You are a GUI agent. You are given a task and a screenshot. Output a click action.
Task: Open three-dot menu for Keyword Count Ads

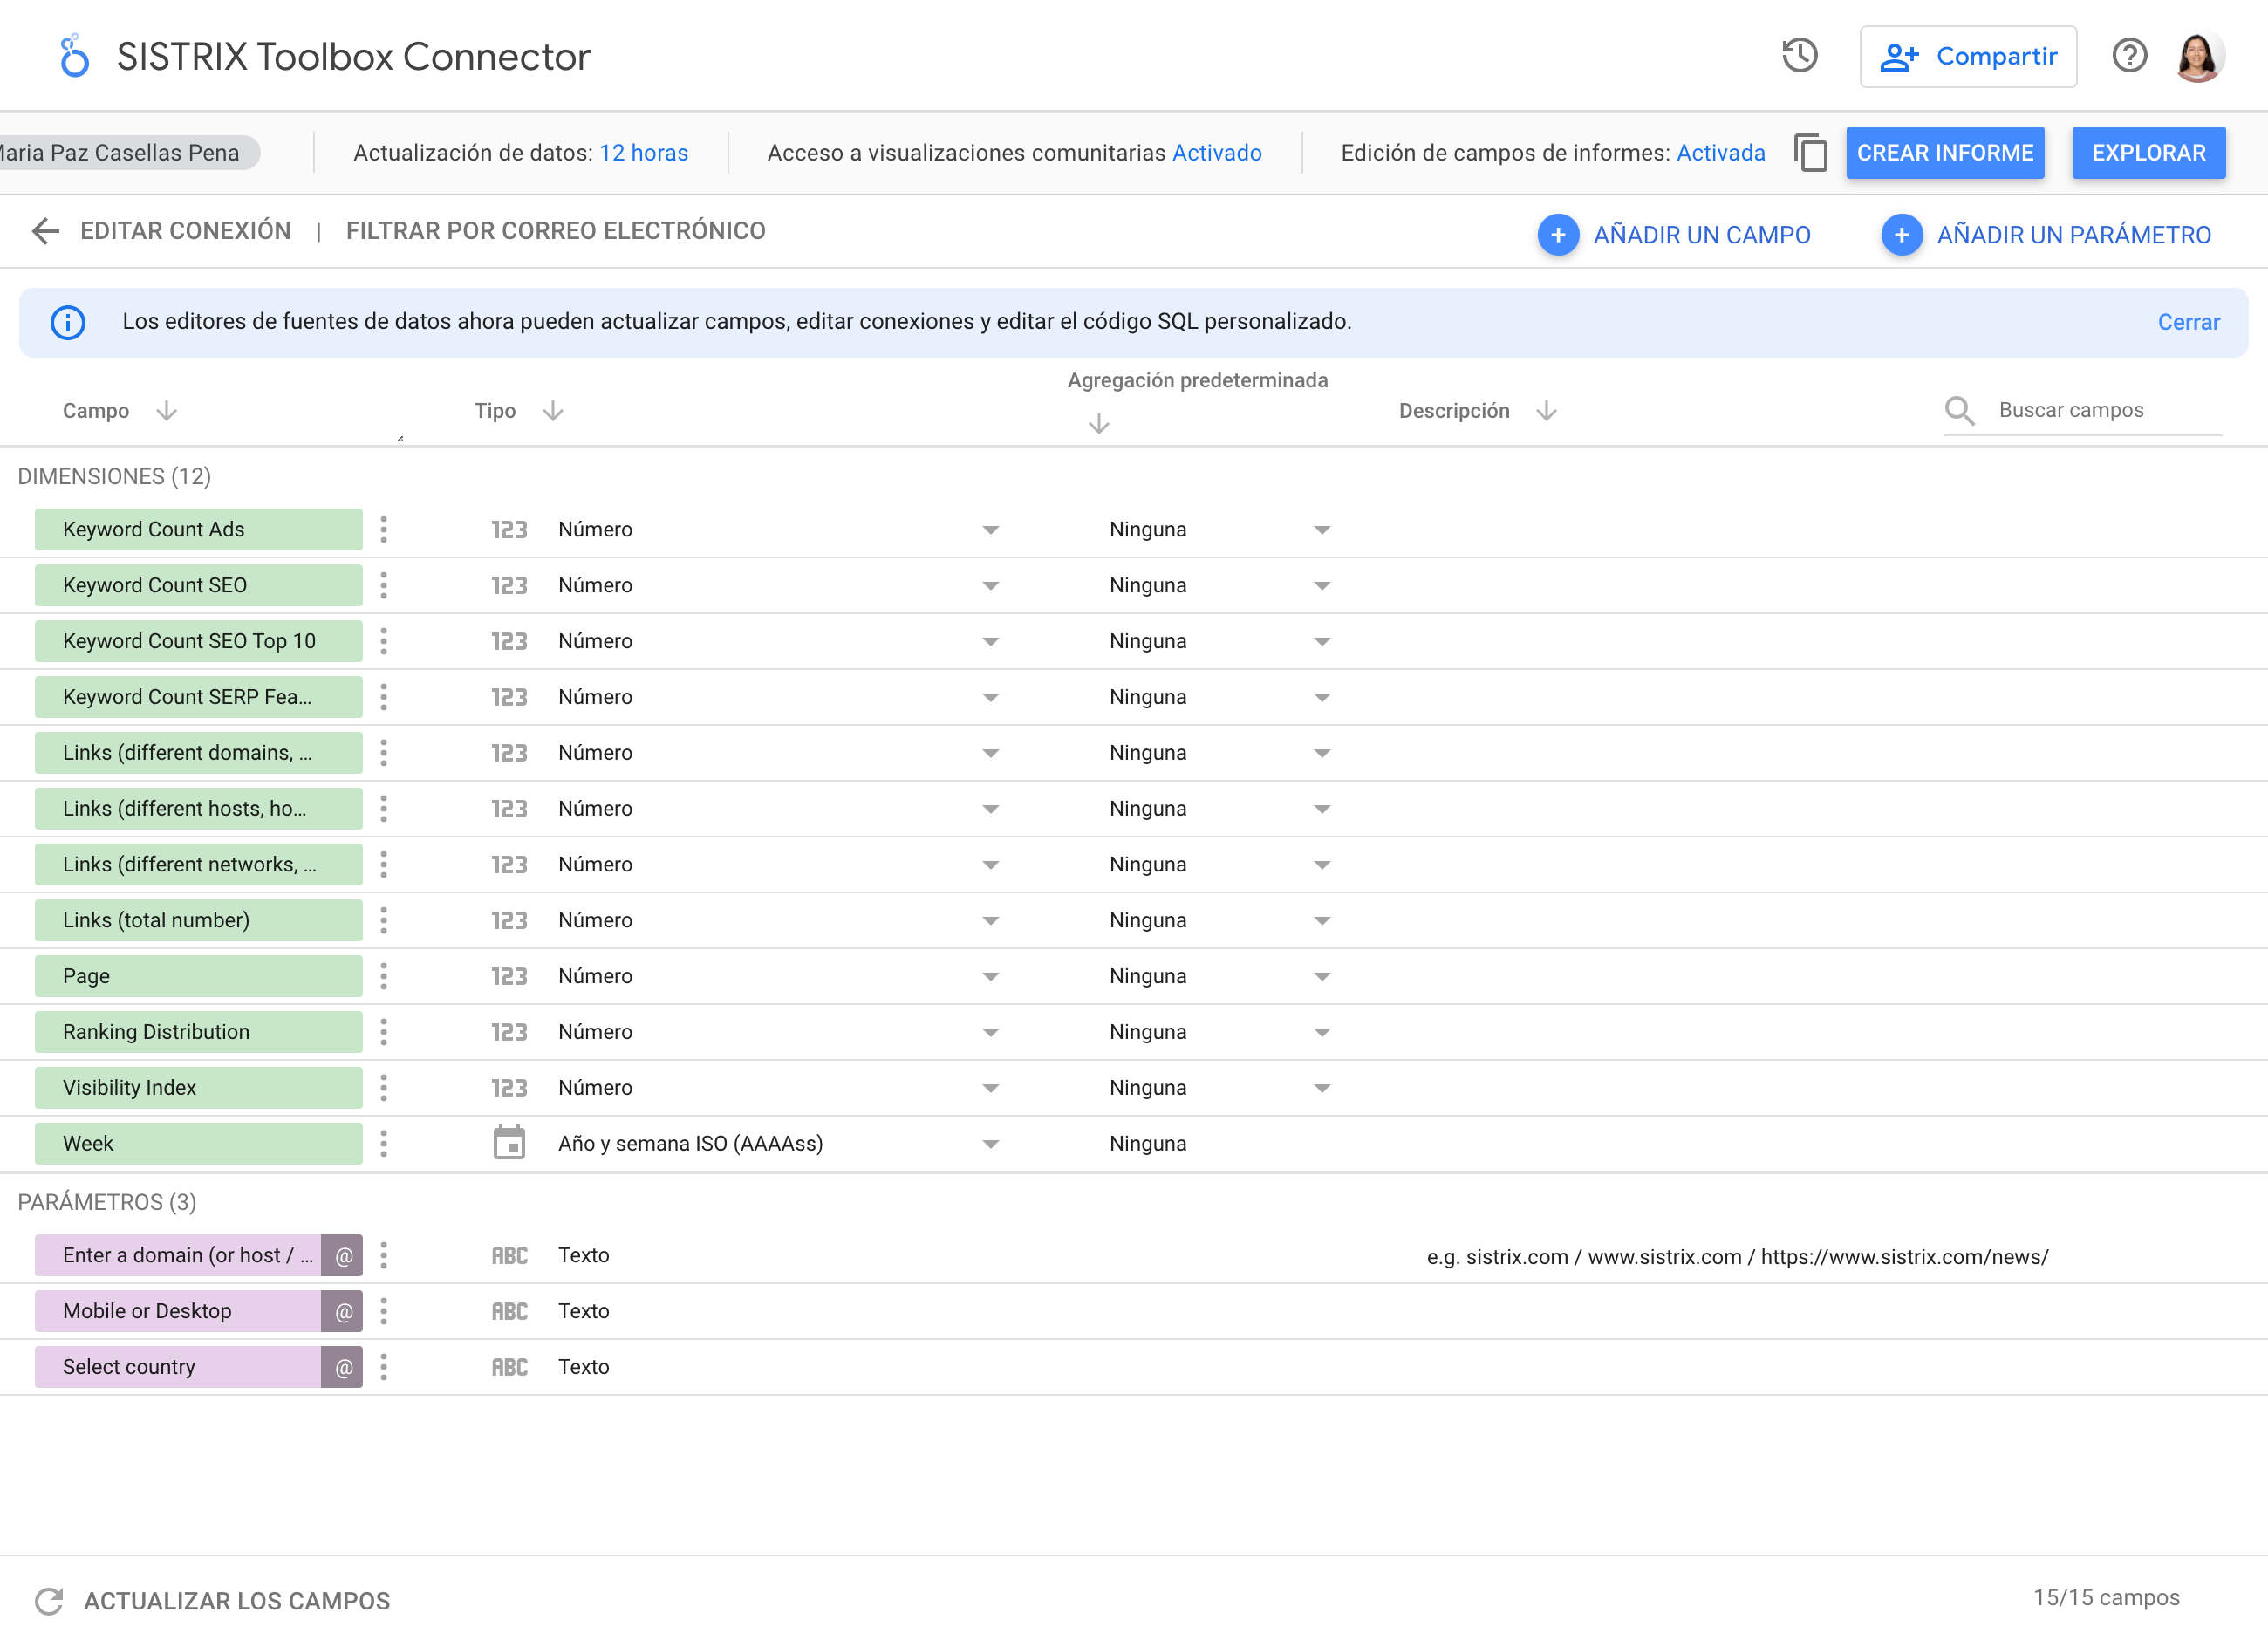tap(384, 530)
